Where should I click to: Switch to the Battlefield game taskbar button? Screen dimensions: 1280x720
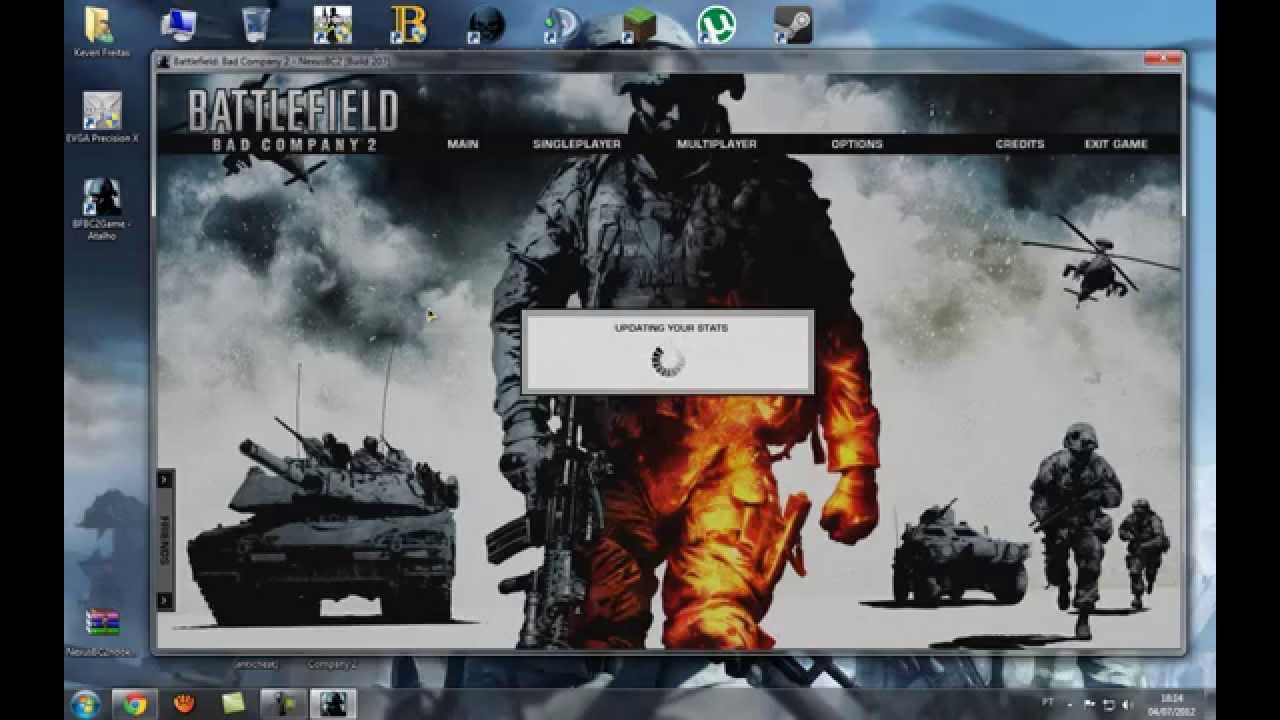pyautogui.click(x=333, y=704)
